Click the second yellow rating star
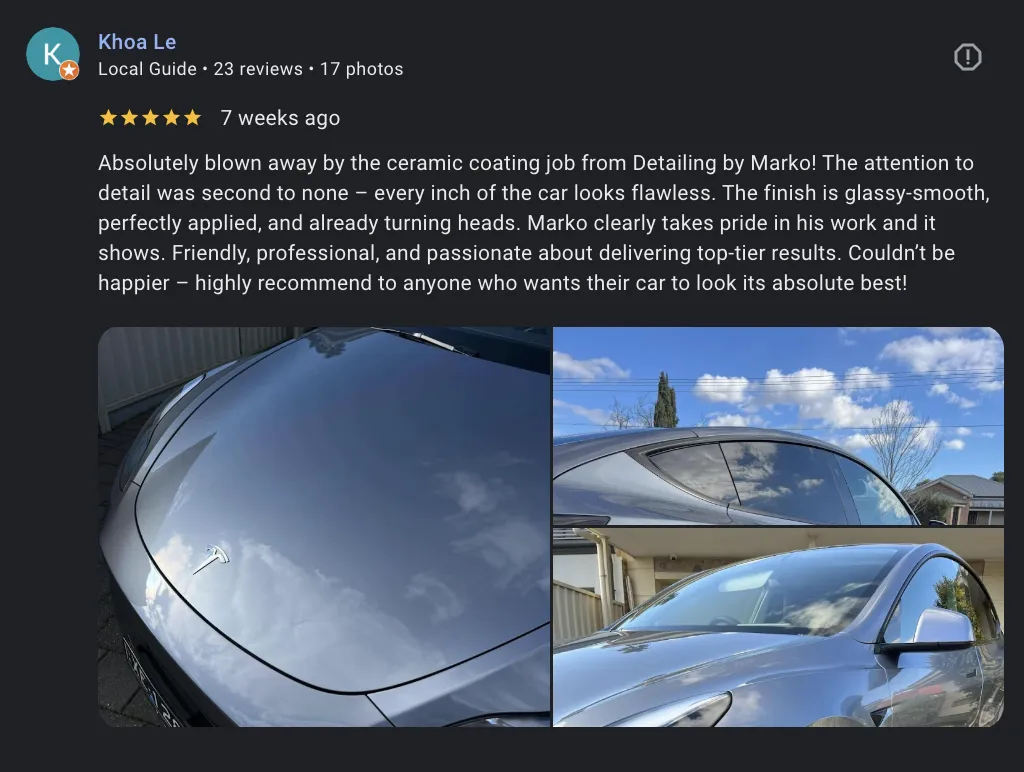This screenshot has width=1024, height=772. click(x=129, y=118)
